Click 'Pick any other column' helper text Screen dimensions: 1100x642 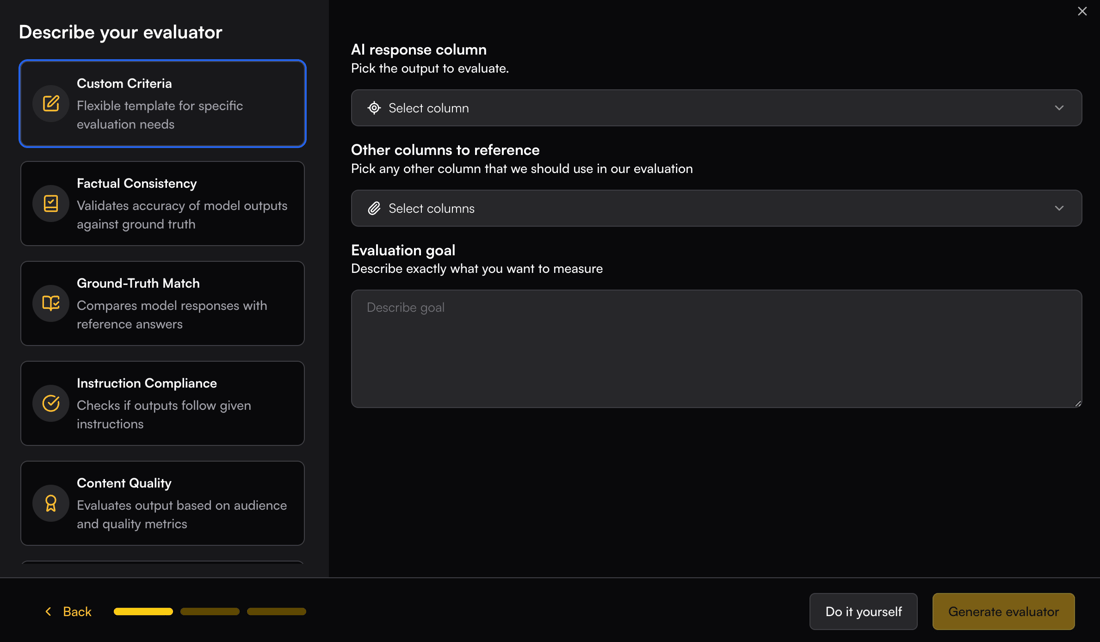[x=522, y=169]
